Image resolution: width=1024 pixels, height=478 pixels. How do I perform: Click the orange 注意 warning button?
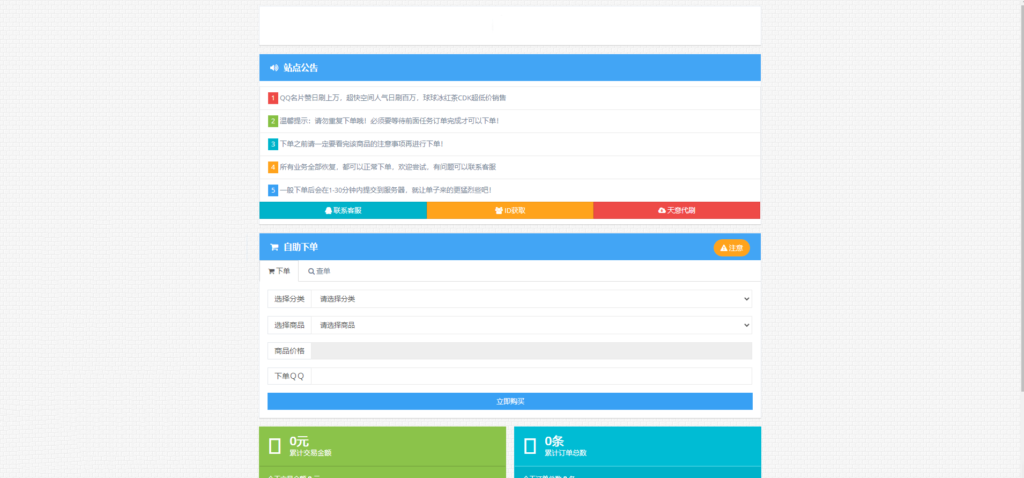tap(731, 248)
